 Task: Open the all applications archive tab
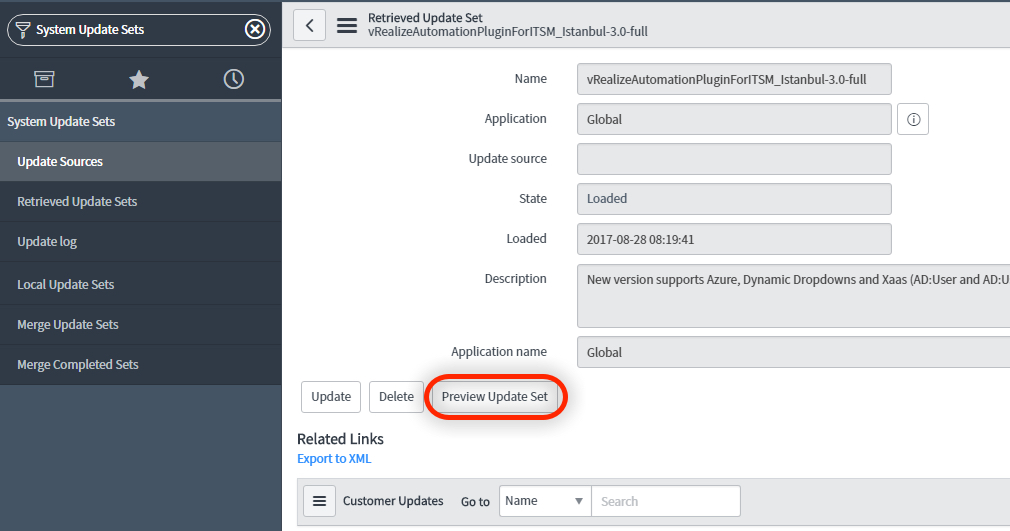click(x=44, y=79)
